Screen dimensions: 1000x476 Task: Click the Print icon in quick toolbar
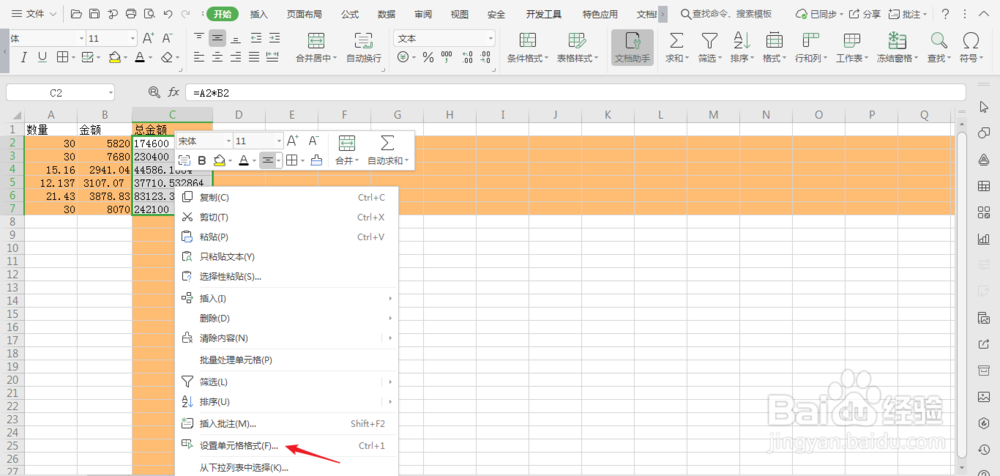click(x=131, y=13)
